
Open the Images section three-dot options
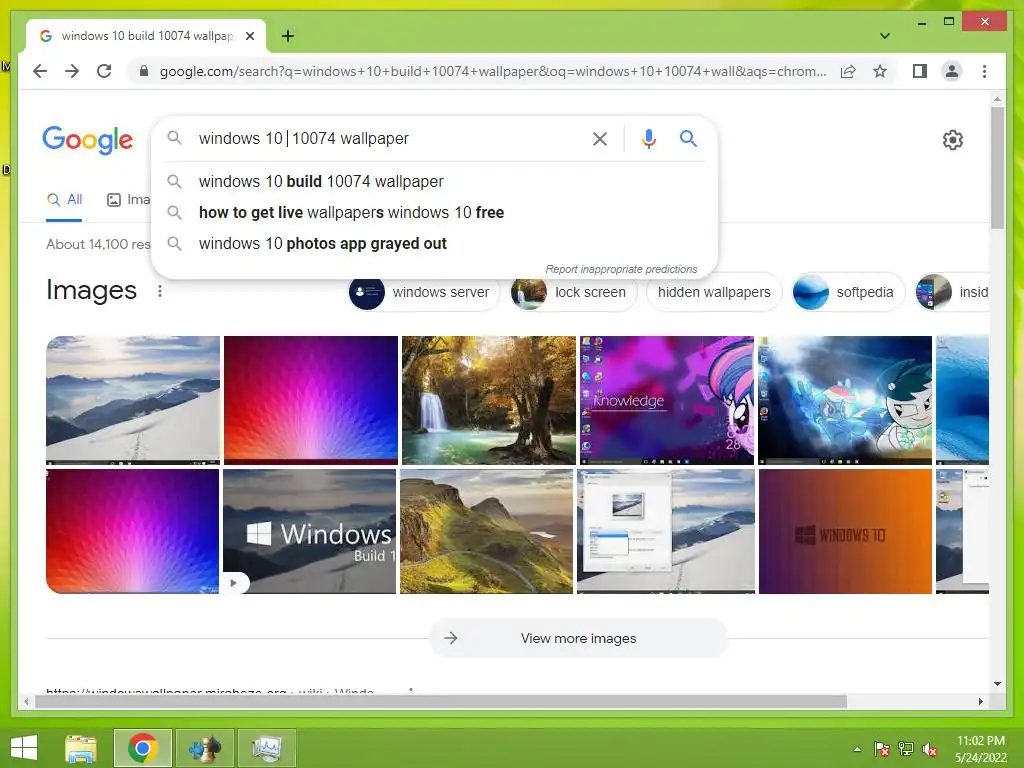point(160,291)
